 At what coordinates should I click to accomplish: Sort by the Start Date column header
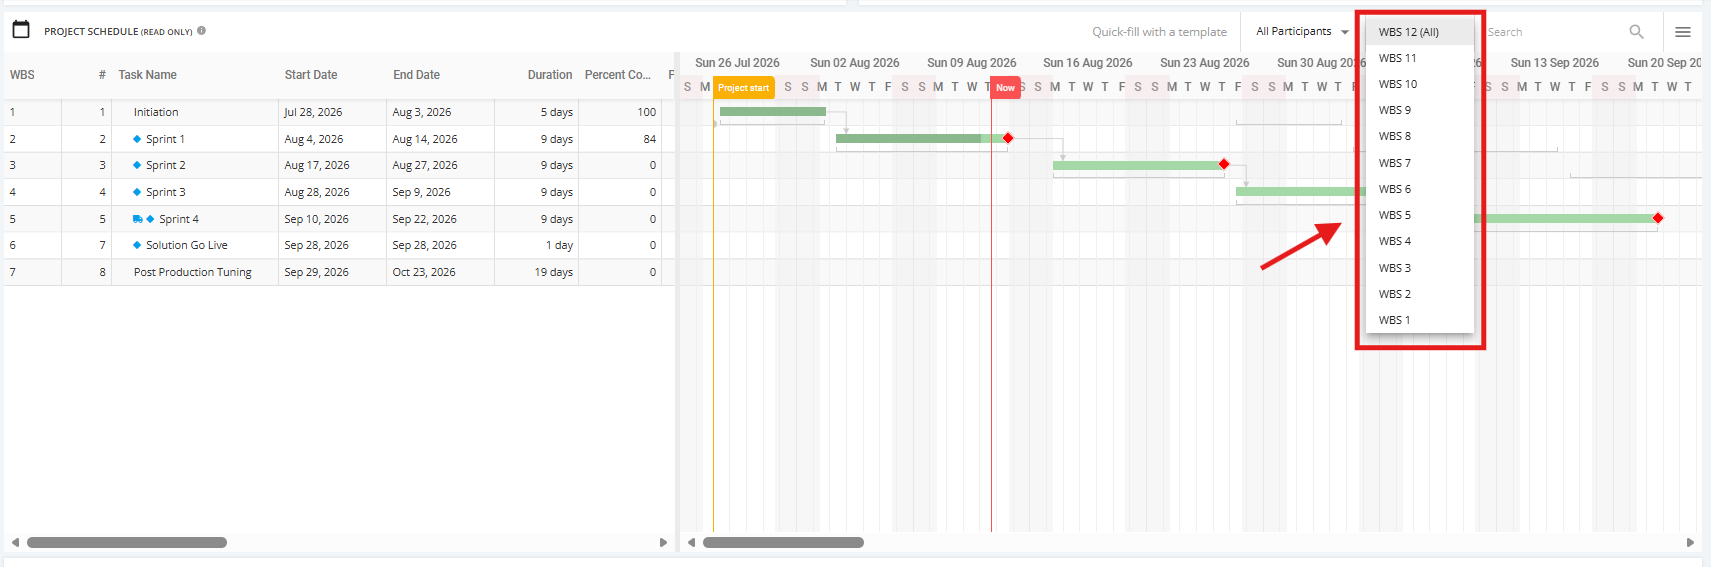pos(311,75)
